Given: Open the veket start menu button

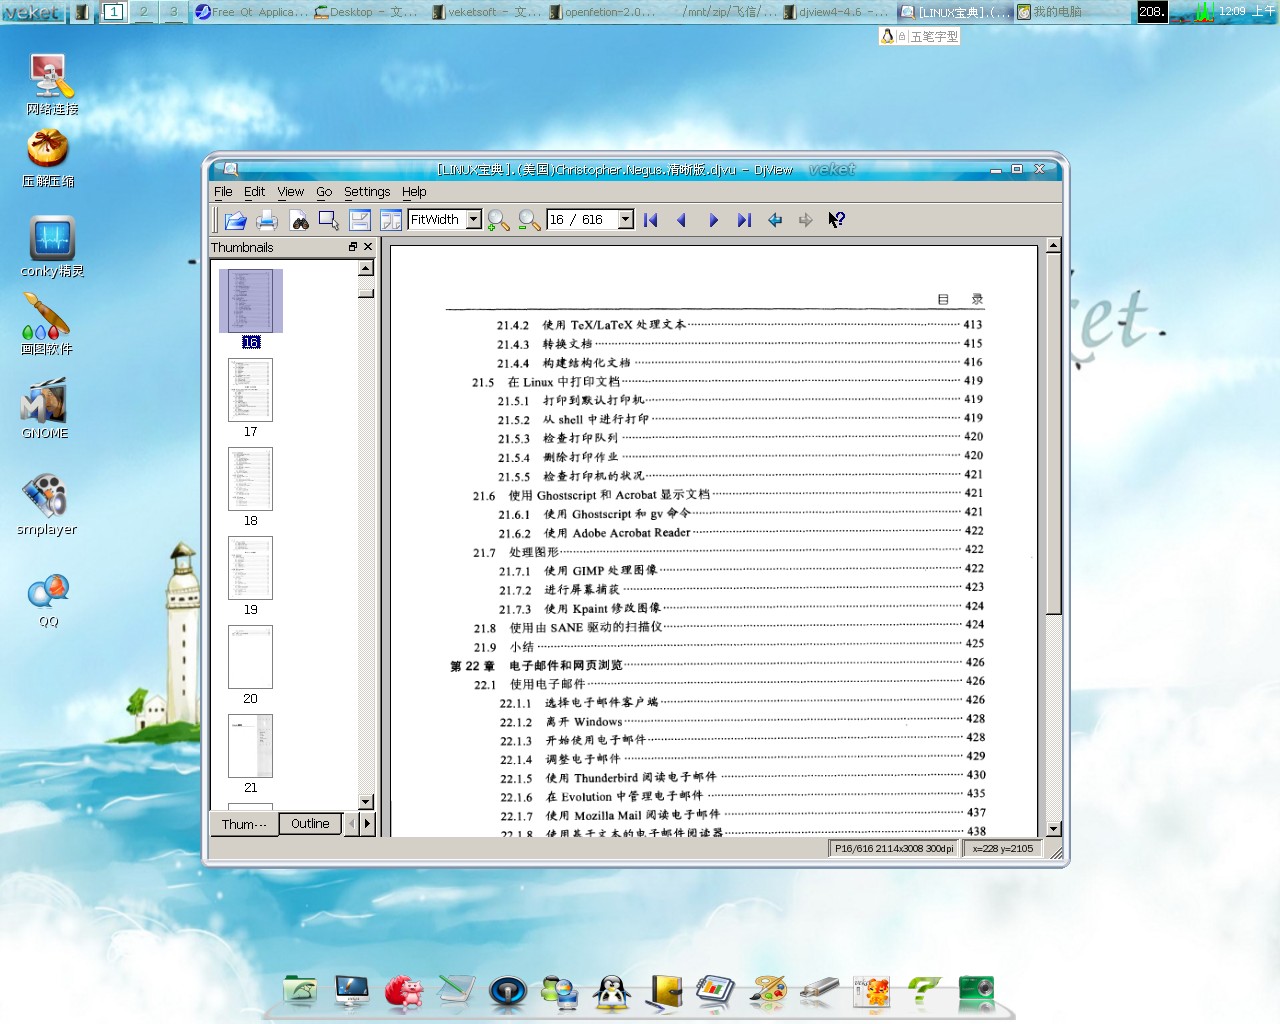Looking at the screenshot, I should 33,12.
